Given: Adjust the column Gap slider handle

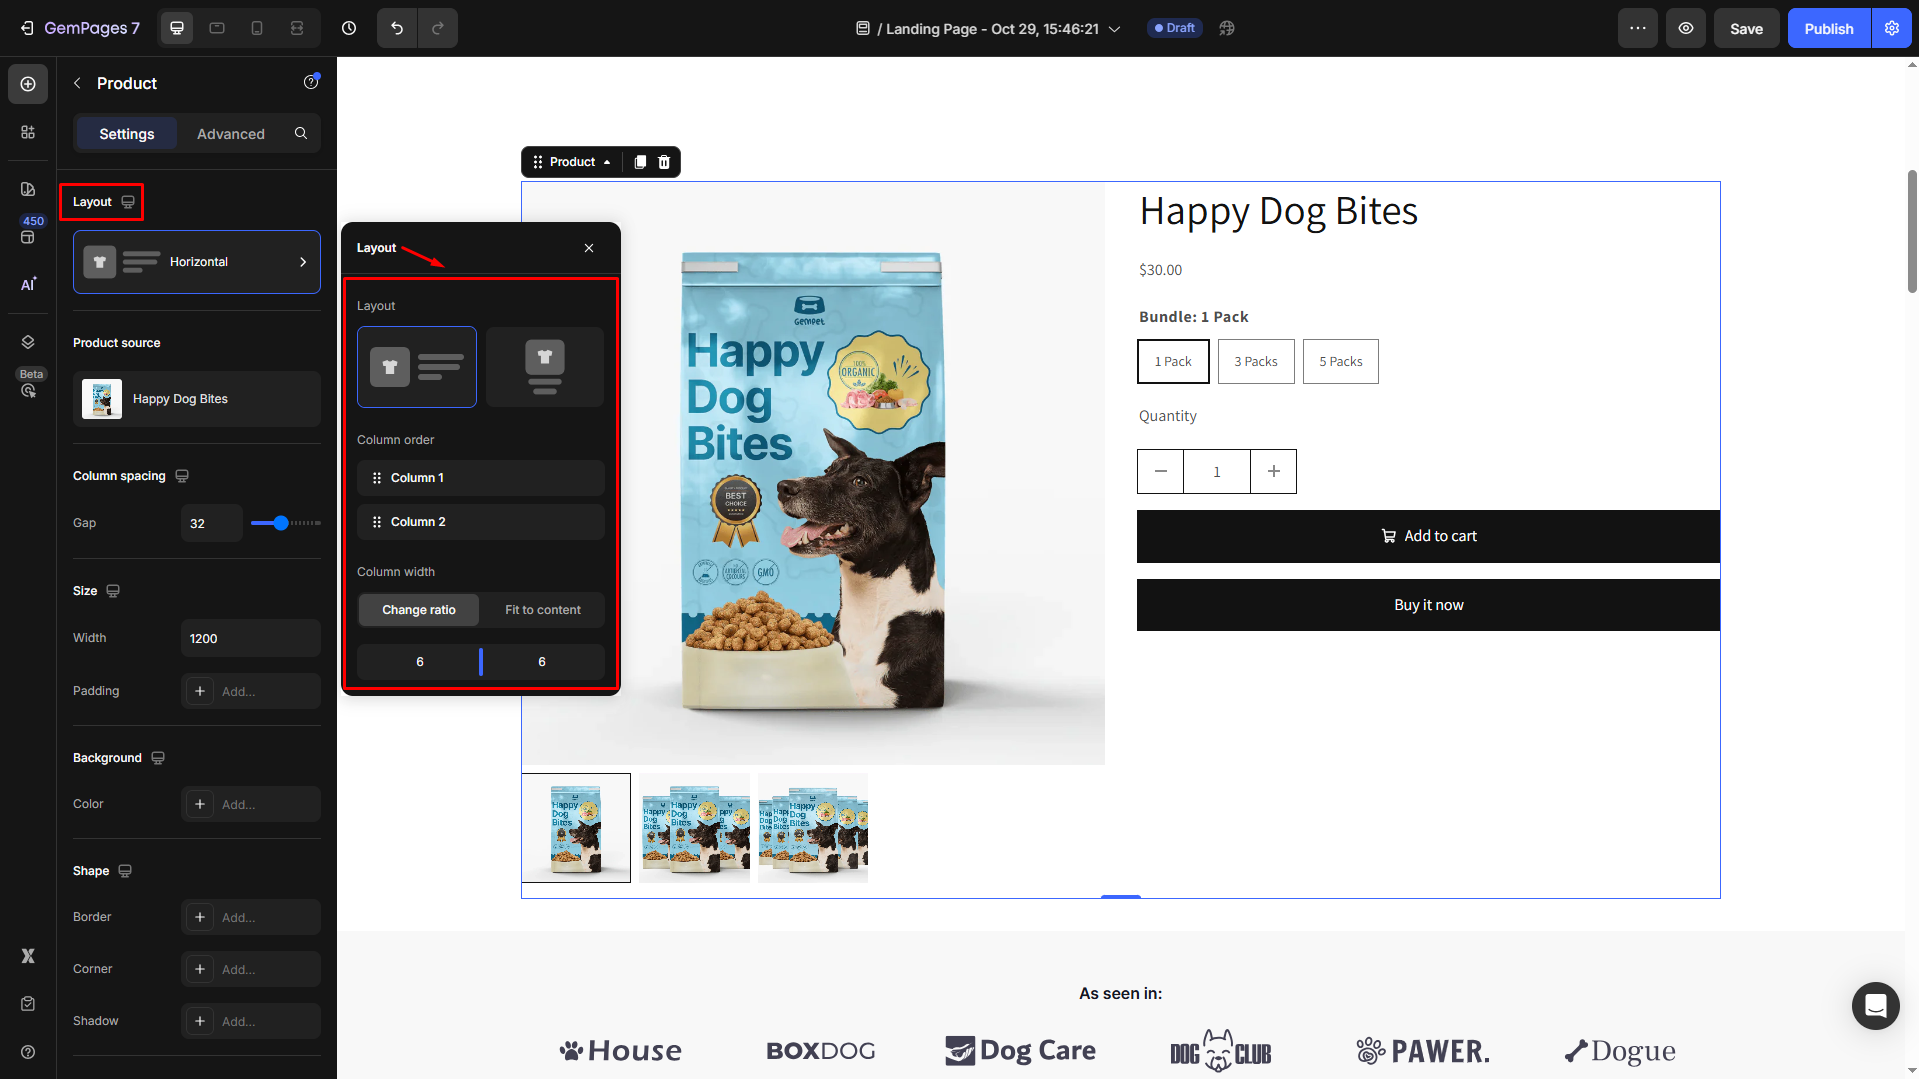Looking at the screenshot, I should [x=281, y=523].
